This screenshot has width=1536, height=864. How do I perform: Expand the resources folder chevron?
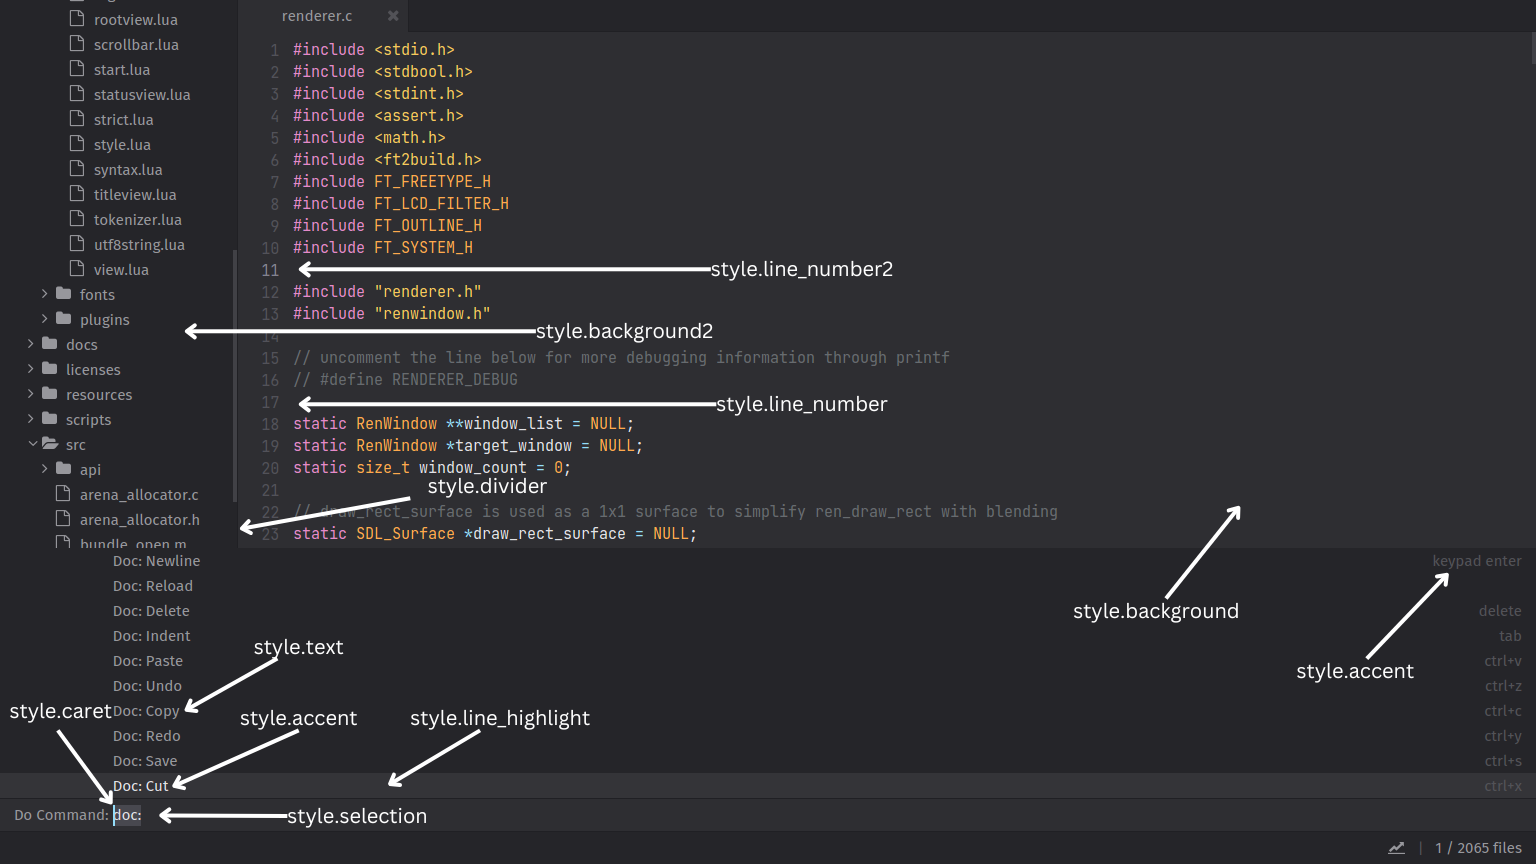point(30,393)
